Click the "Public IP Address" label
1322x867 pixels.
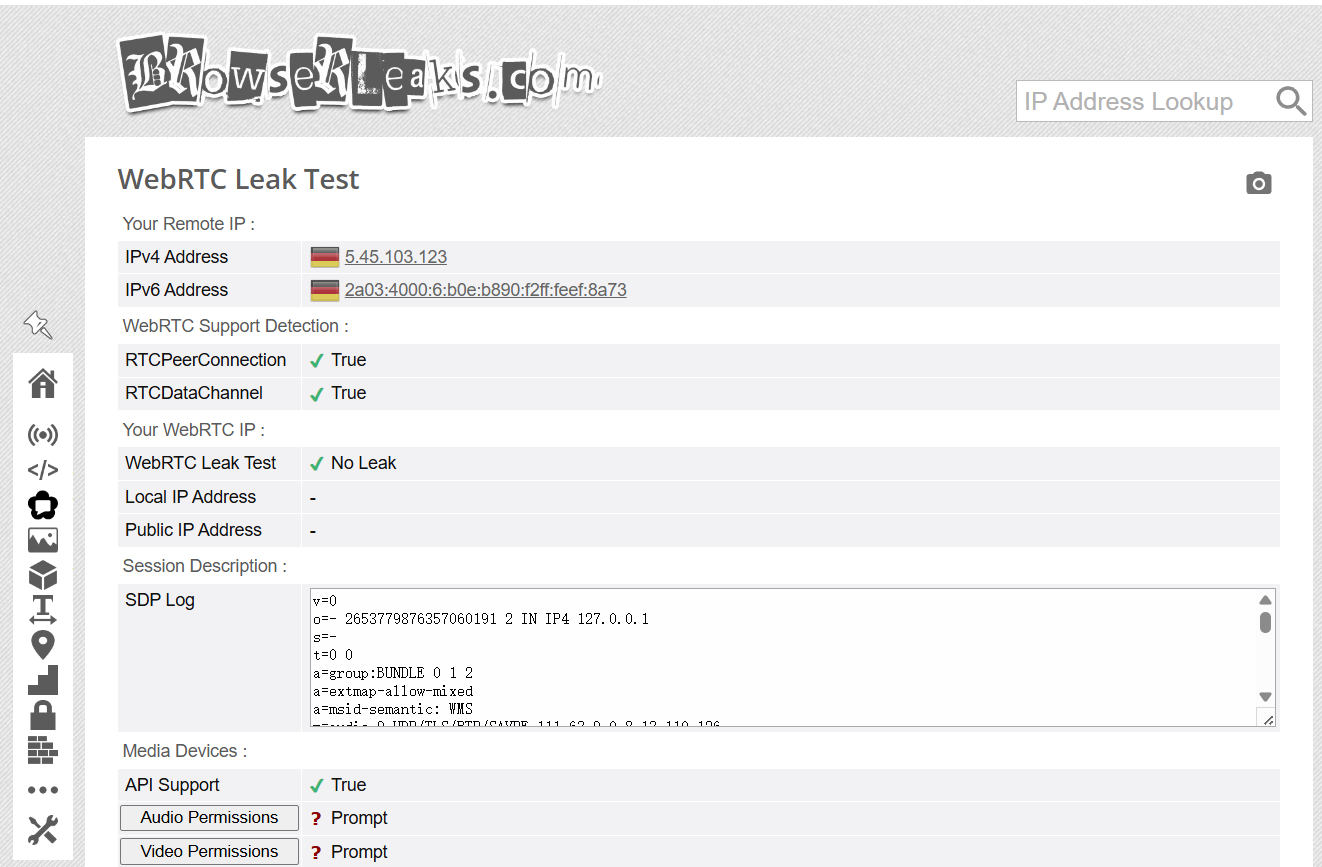tap(194, 530)
